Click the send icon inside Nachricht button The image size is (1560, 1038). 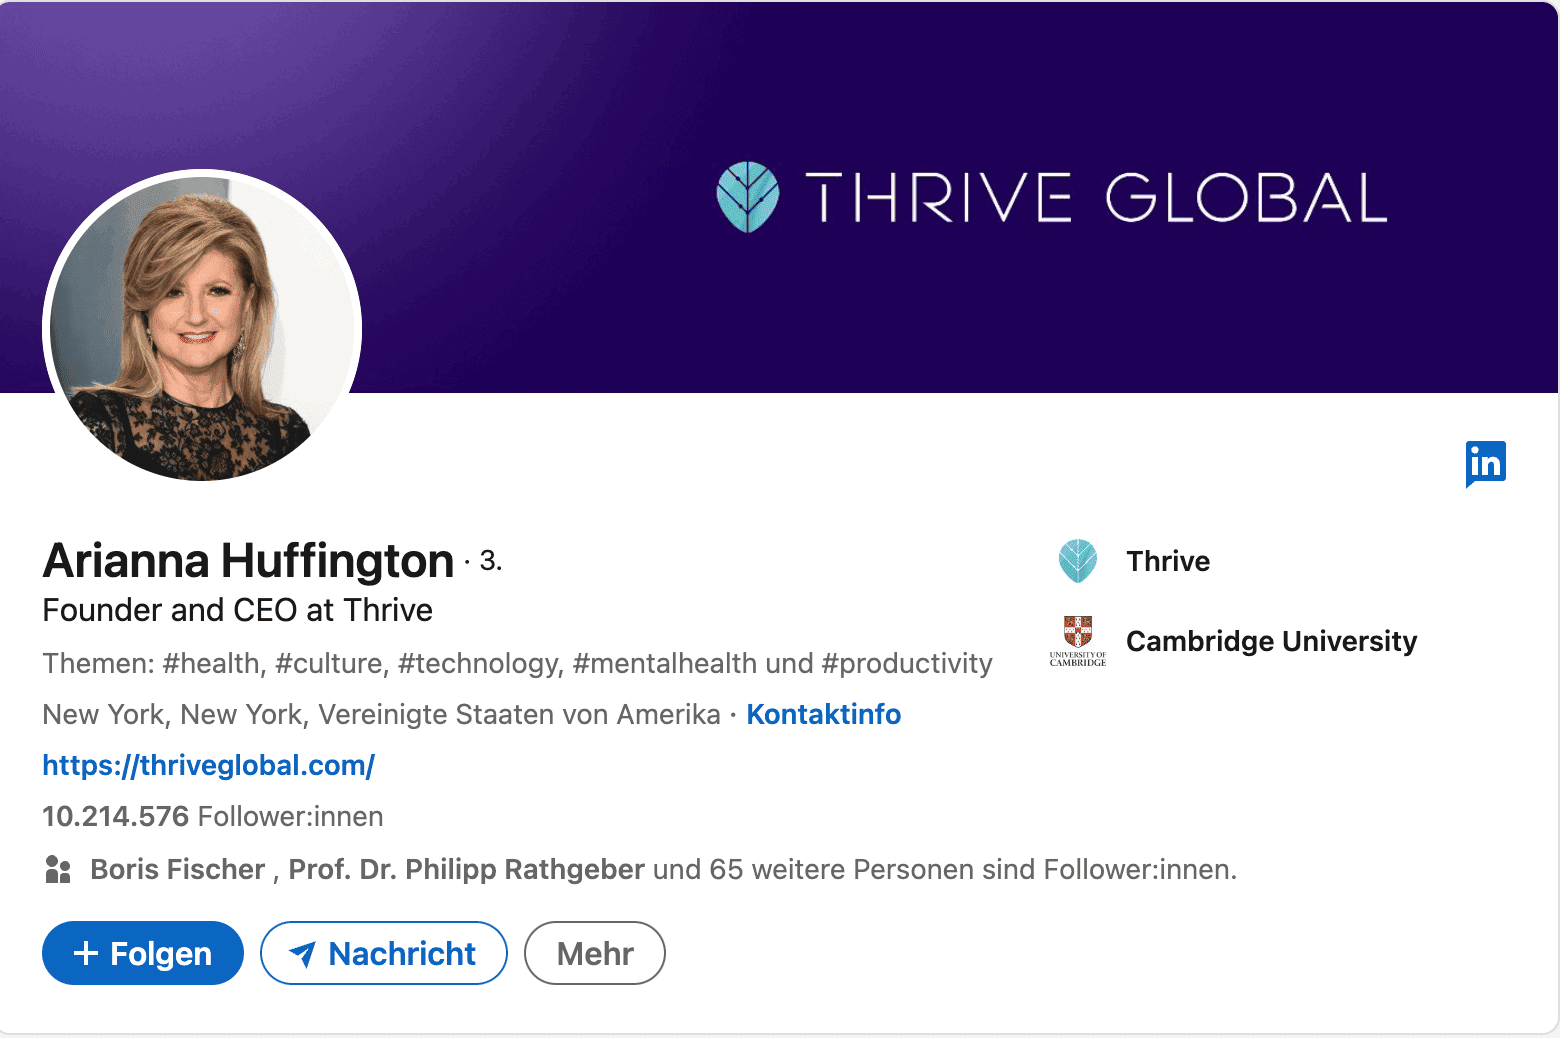point(305,953)
